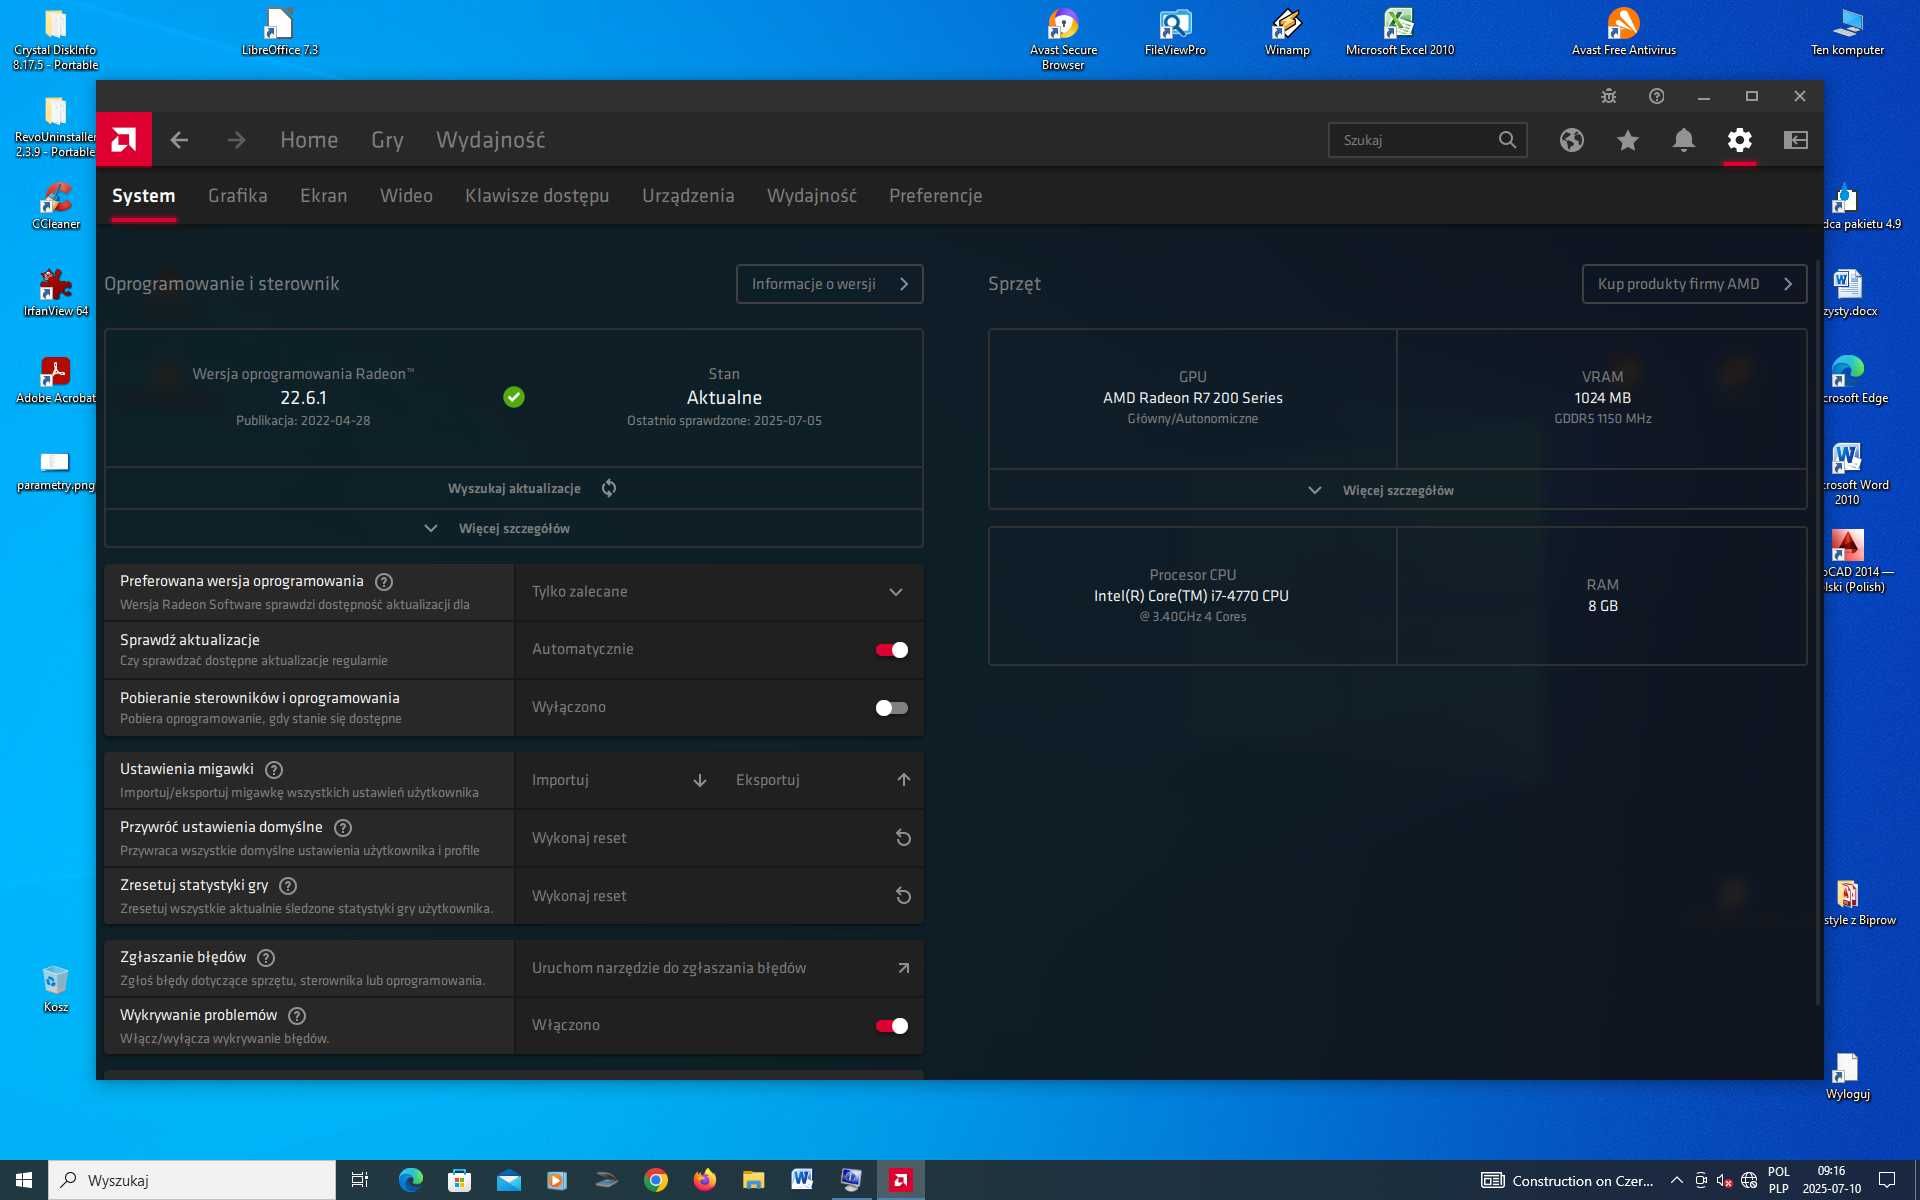Switch to Grafika tab
The height and width of the screenshot is (1200, 1920).
pos(238,196)
